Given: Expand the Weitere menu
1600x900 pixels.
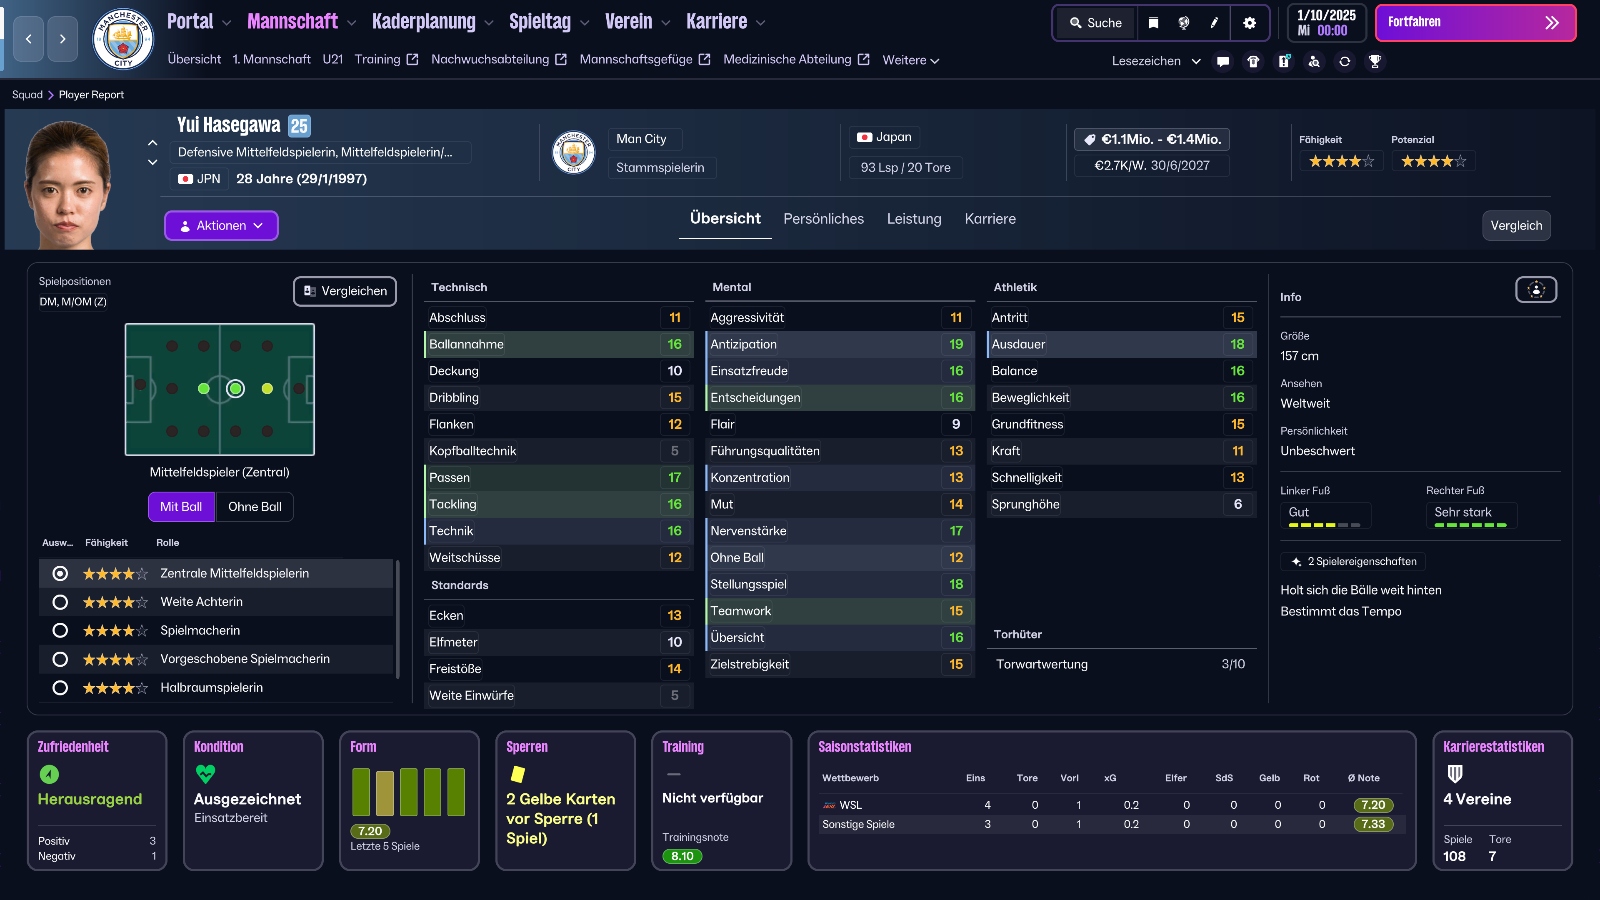Looking at the screenshot, I should click(910, 60).
